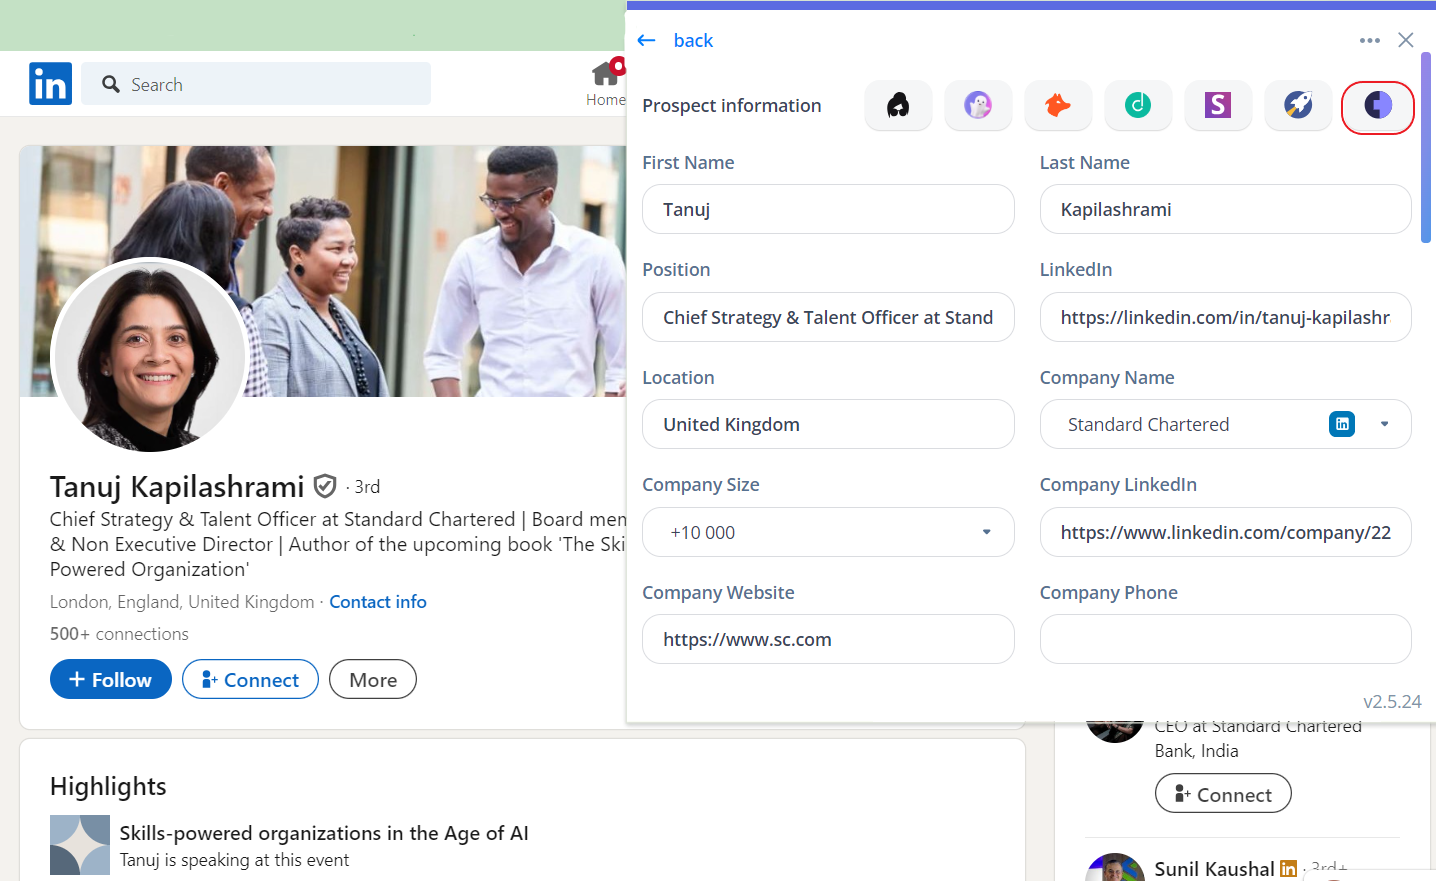Viewport: 1436px width, 881px height.
Task: Click the Location field
Action: (x=828, y=424)
